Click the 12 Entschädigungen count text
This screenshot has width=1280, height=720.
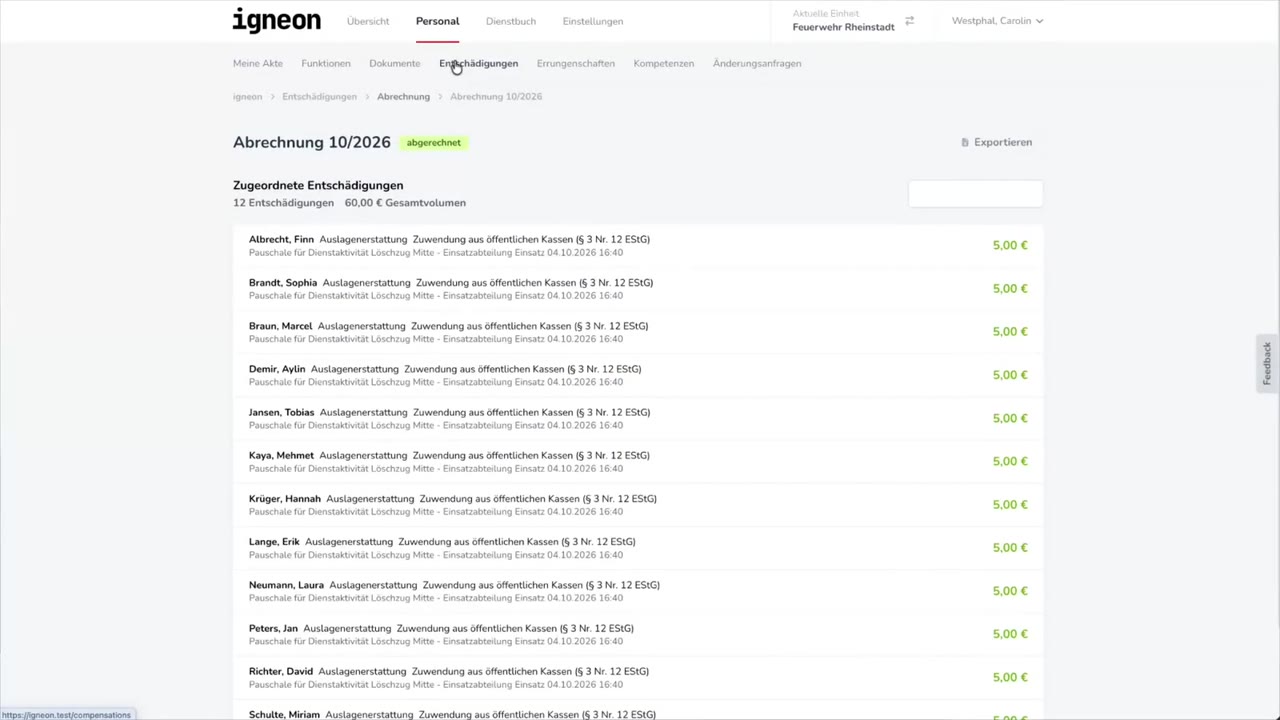point(283,203)
